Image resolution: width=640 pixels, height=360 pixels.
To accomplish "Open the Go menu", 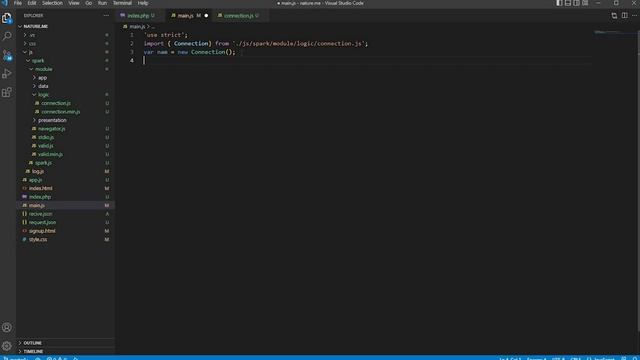I will (89, 3).
